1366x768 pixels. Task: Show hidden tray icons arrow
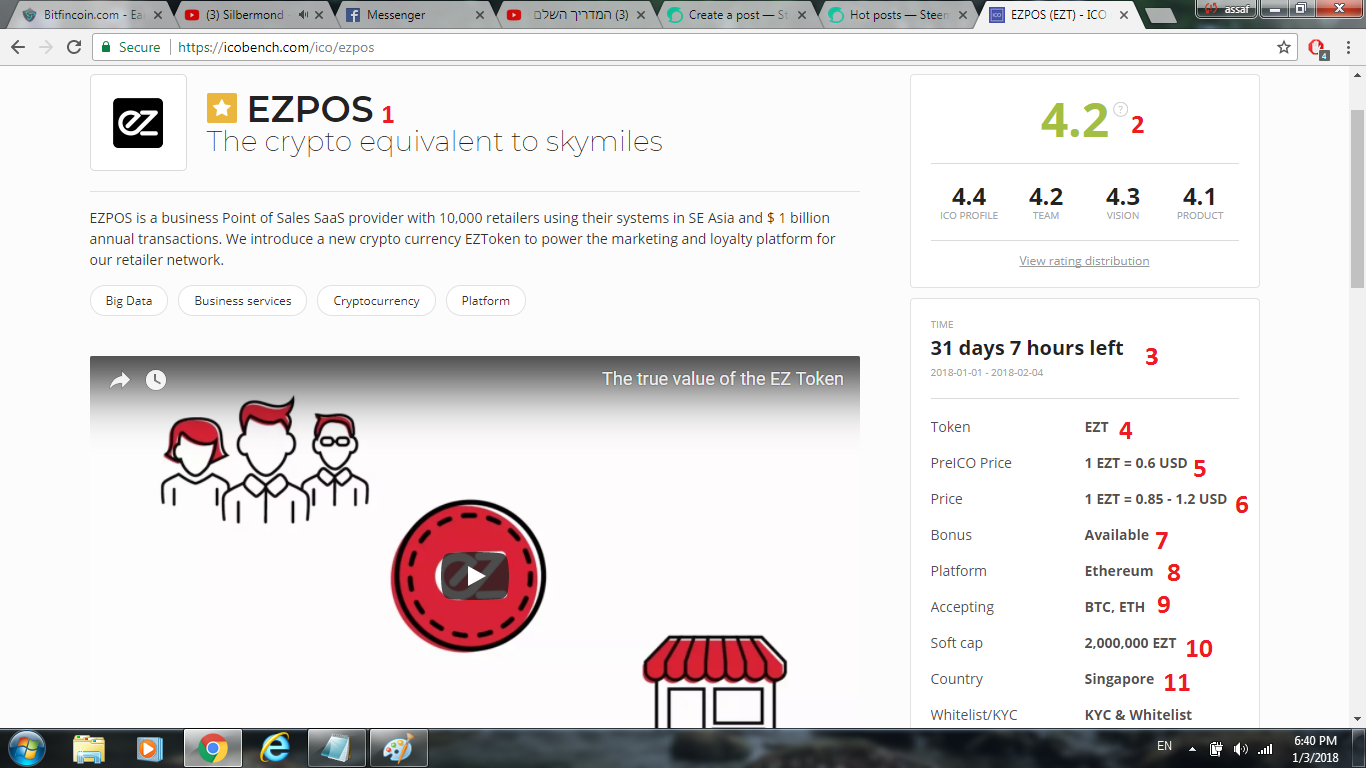coord(1192,749)
